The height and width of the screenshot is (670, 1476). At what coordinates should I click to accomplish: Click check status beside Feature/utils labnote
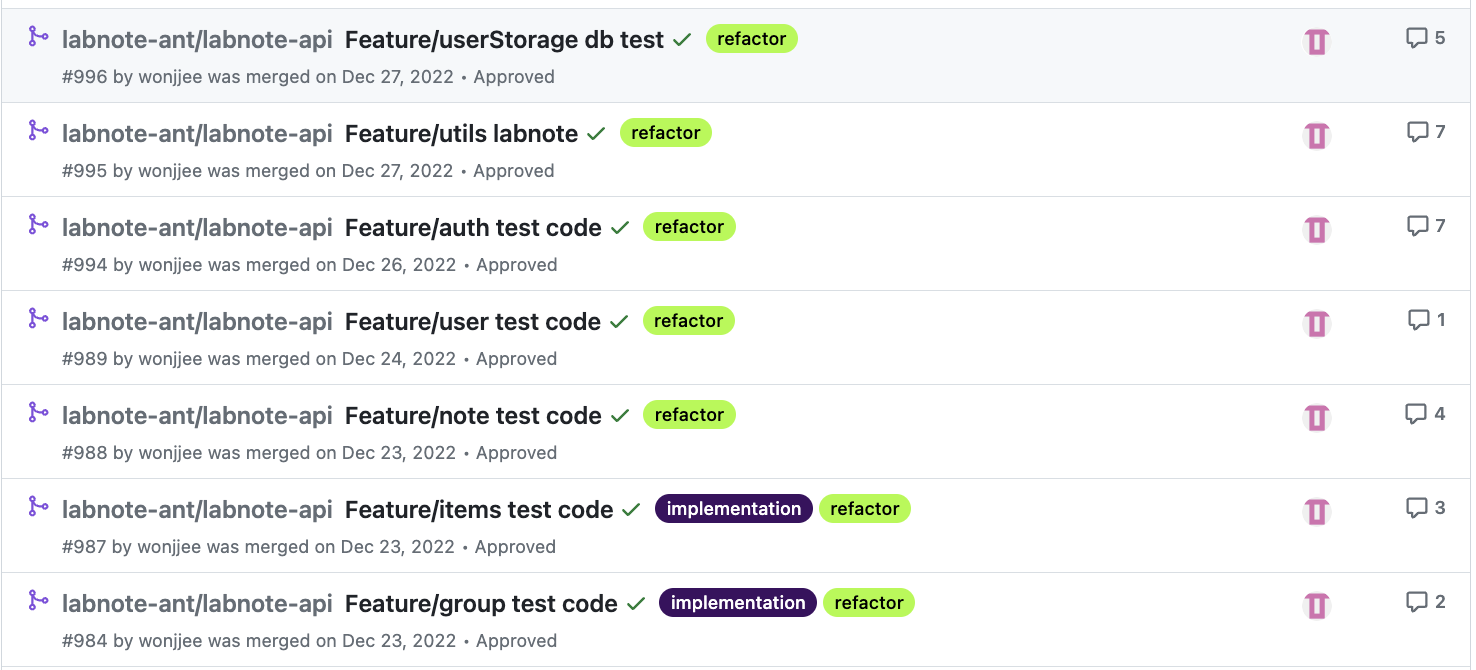597,134
